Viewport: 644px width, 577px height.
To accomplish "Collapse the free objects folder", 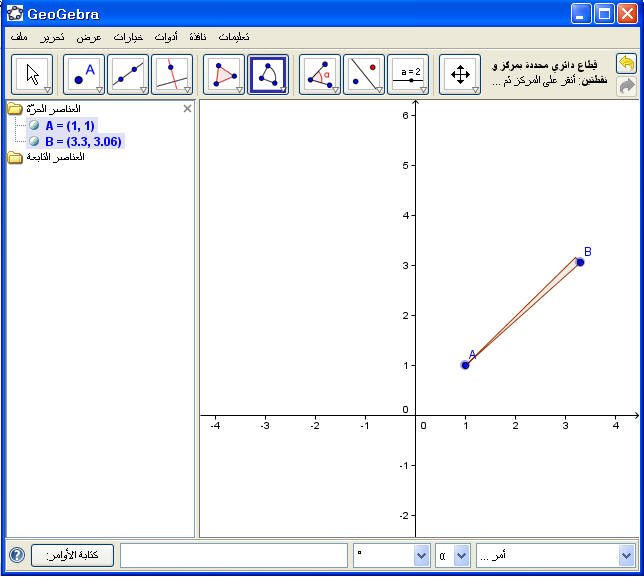I will point(15,109).
